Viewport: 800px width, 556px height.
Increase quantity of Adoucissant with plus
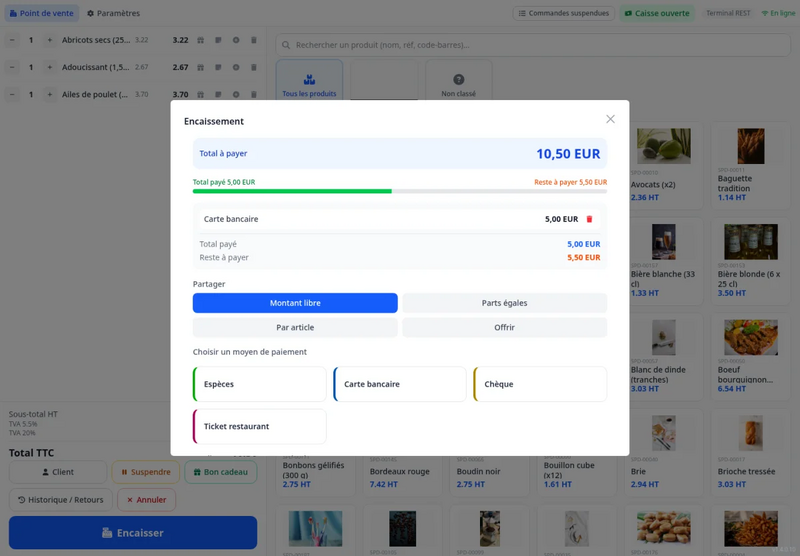click(49, 67)
